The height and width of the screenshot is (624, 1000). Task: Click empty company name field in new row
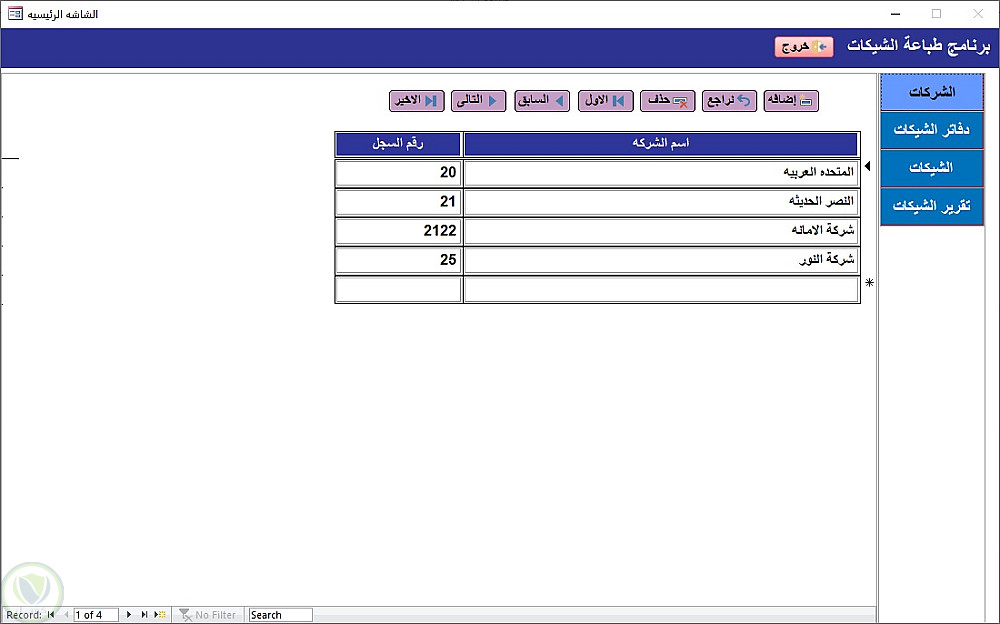click(x=661, y=289)
